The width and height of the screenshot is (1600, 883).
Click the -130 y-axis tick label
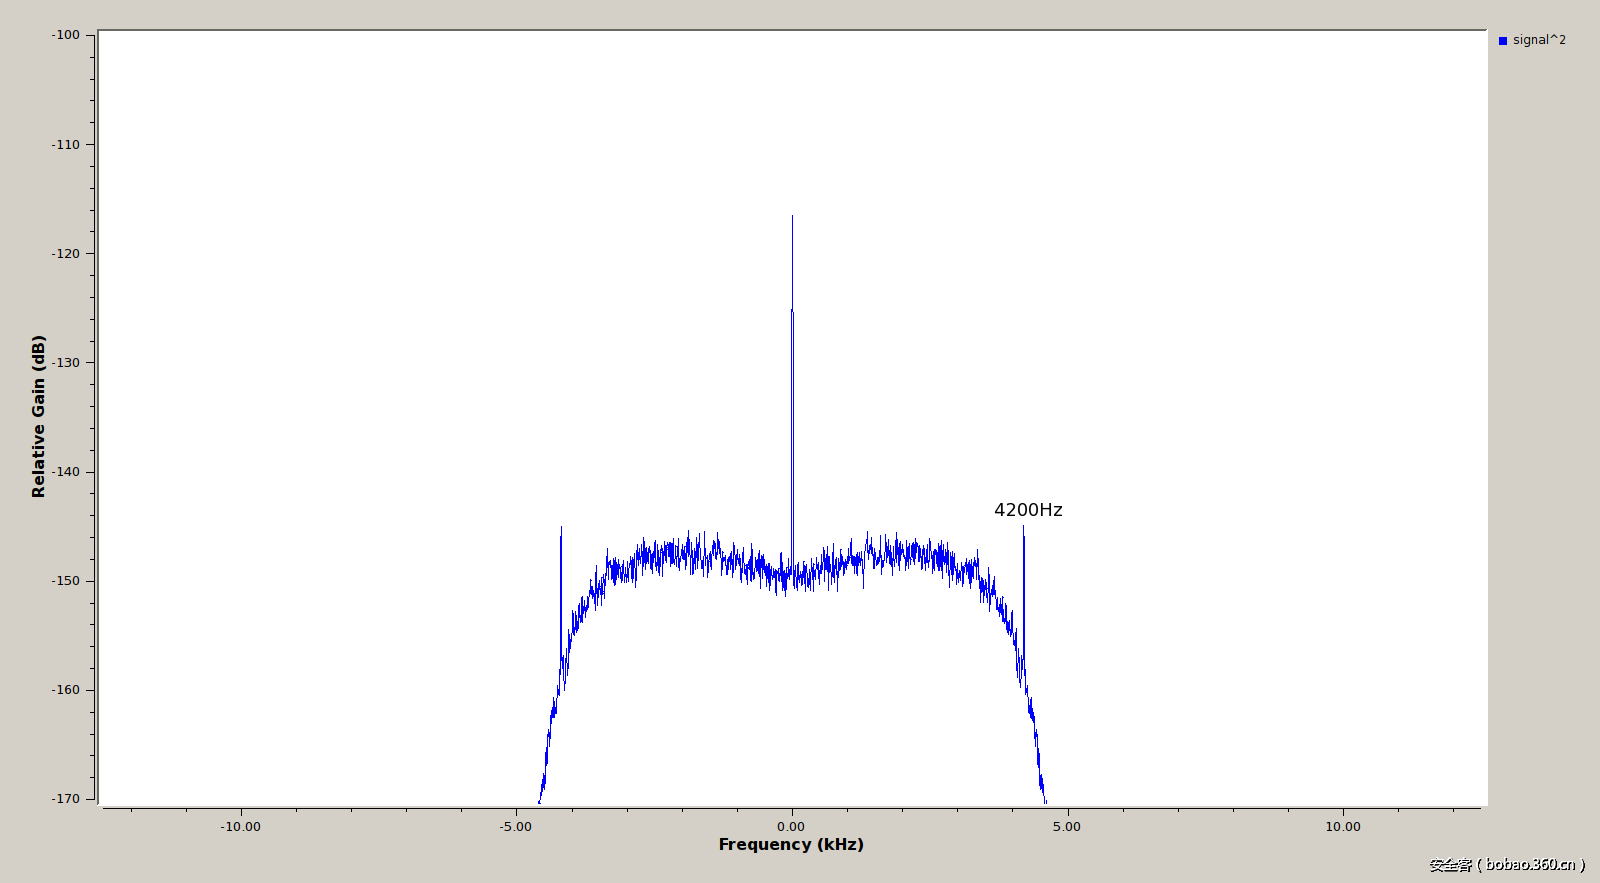point(66,363)
